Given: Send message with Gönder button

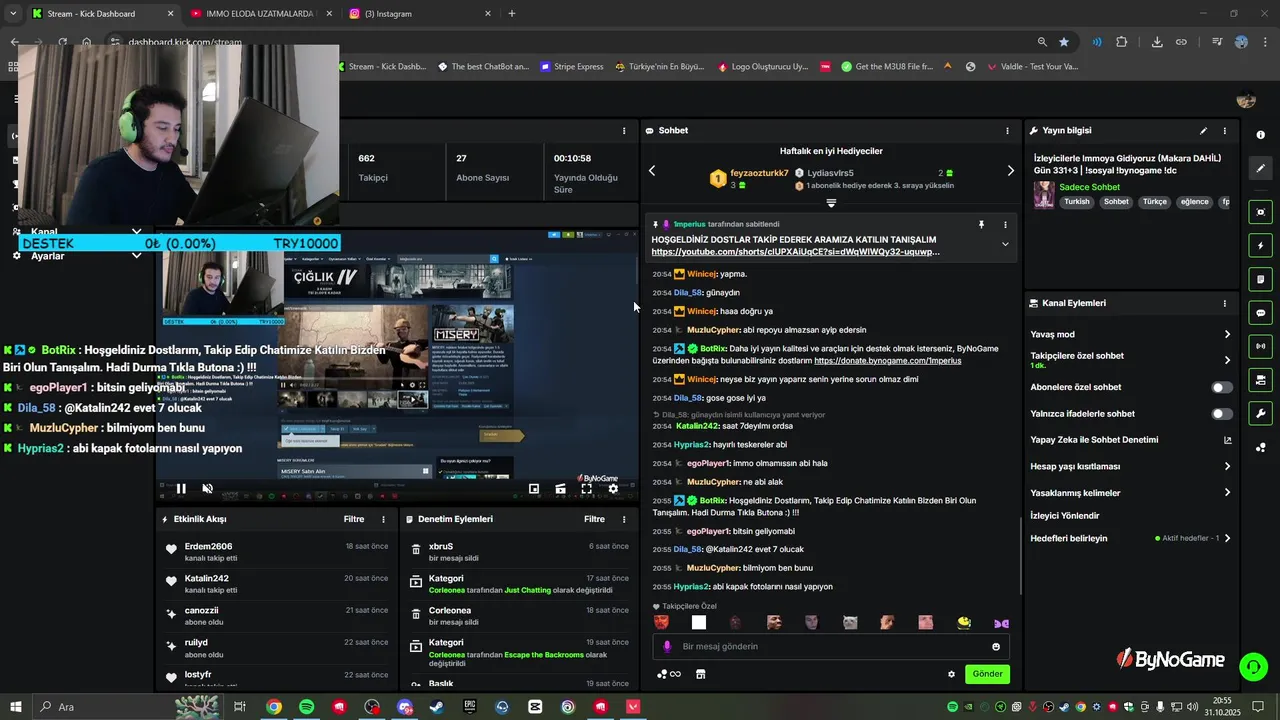Looking at the screenshot, I should click(987, 674).
